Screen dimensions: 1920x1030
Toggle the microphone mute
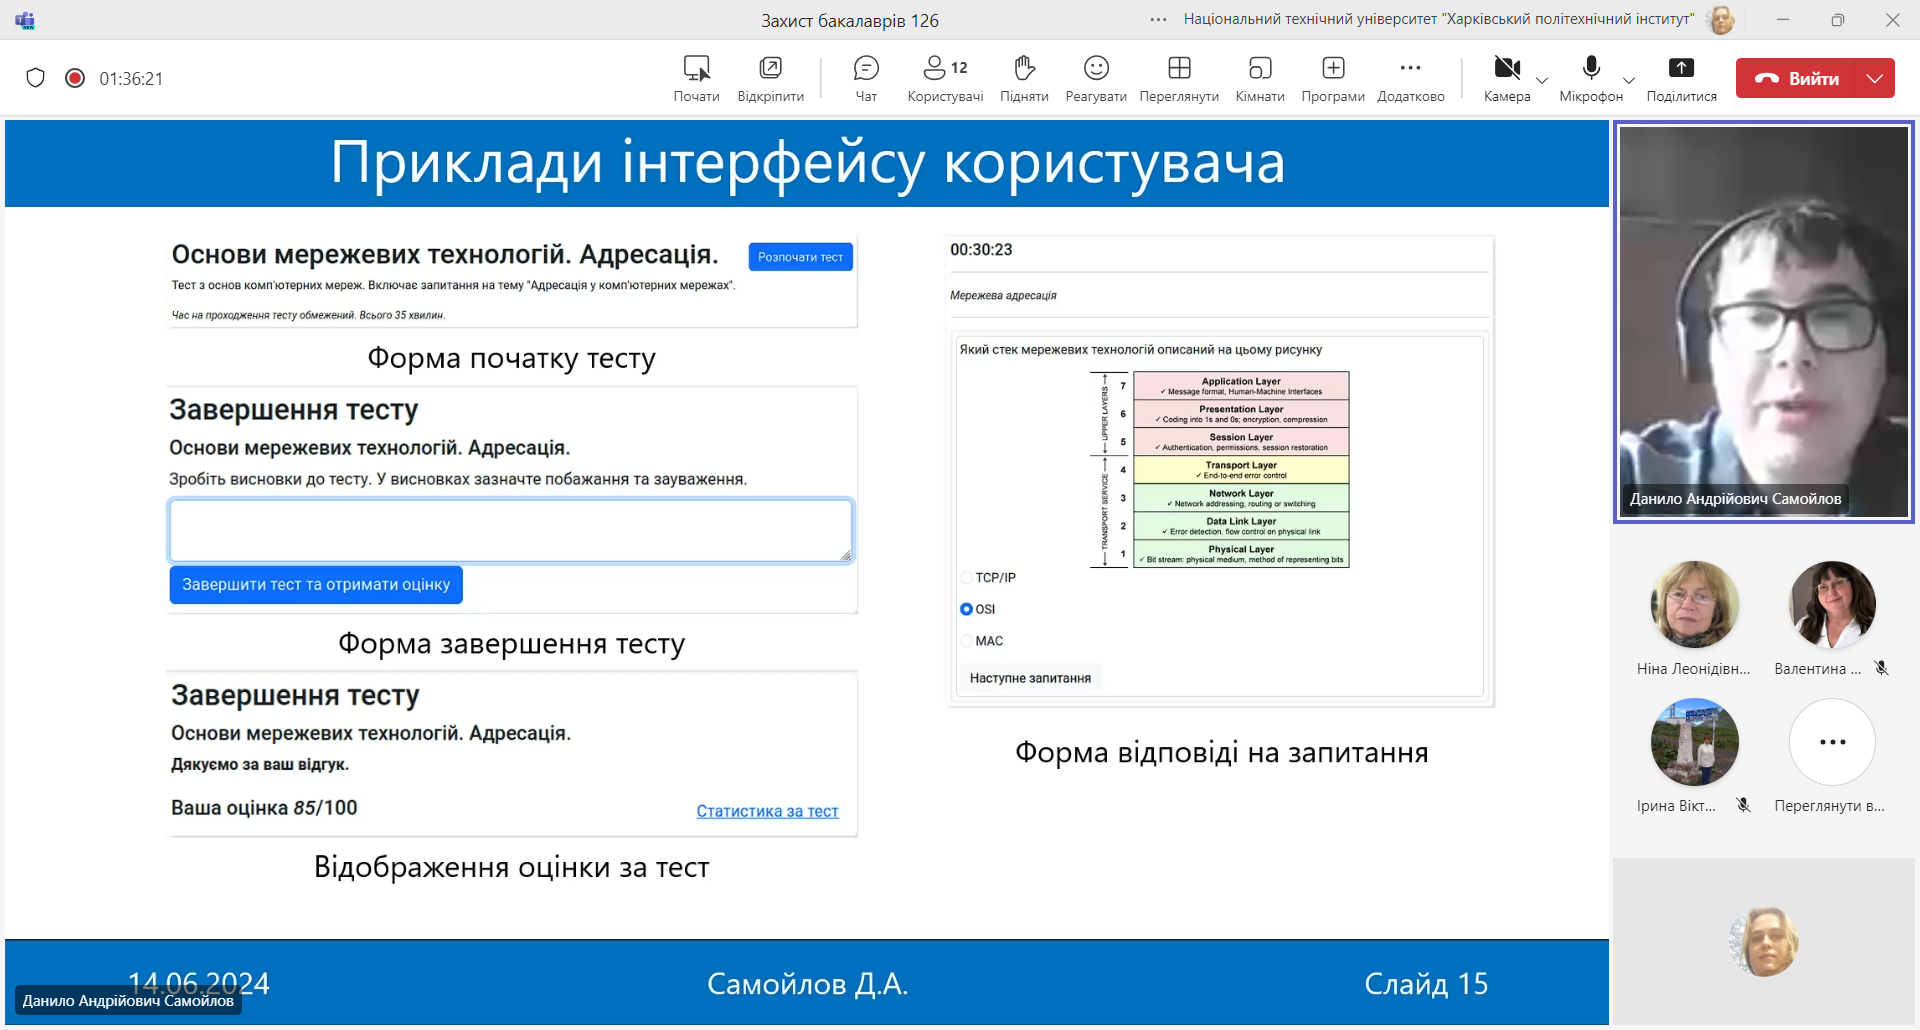pos(1590,78)
